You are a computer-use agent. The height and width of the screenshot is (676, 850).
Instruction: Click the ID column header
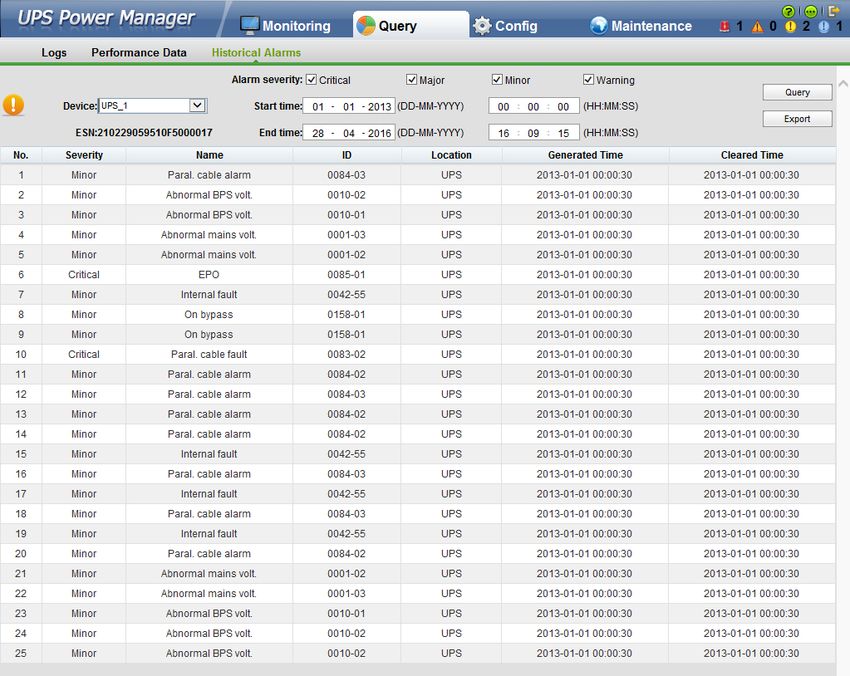(x=346, y=155)
